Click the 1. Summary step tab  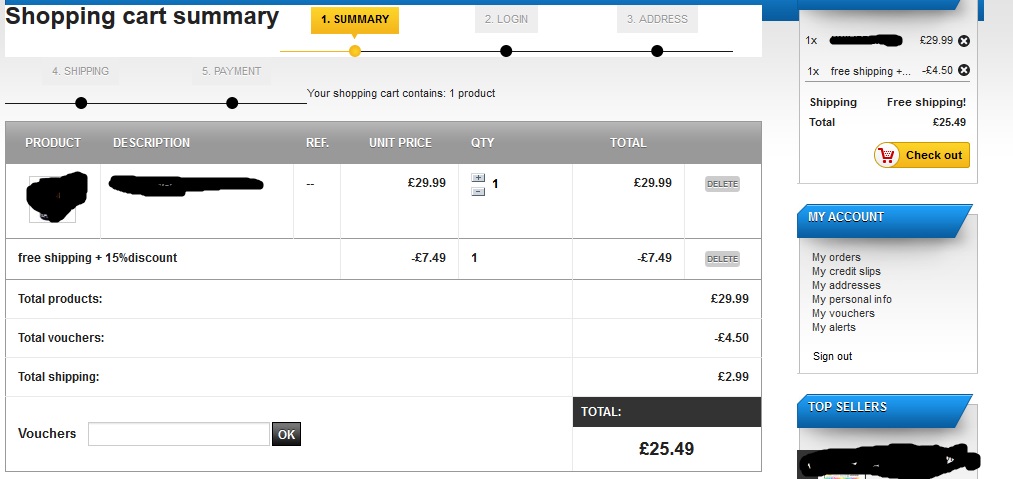355,20
